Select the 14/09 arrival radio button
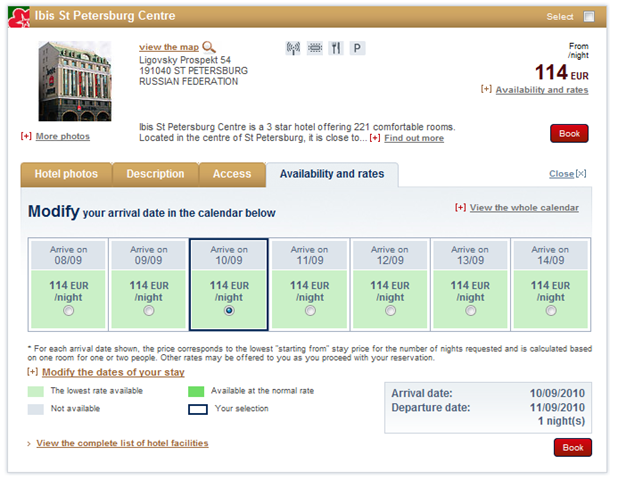618x480 pixels. [x=551, y=311]
